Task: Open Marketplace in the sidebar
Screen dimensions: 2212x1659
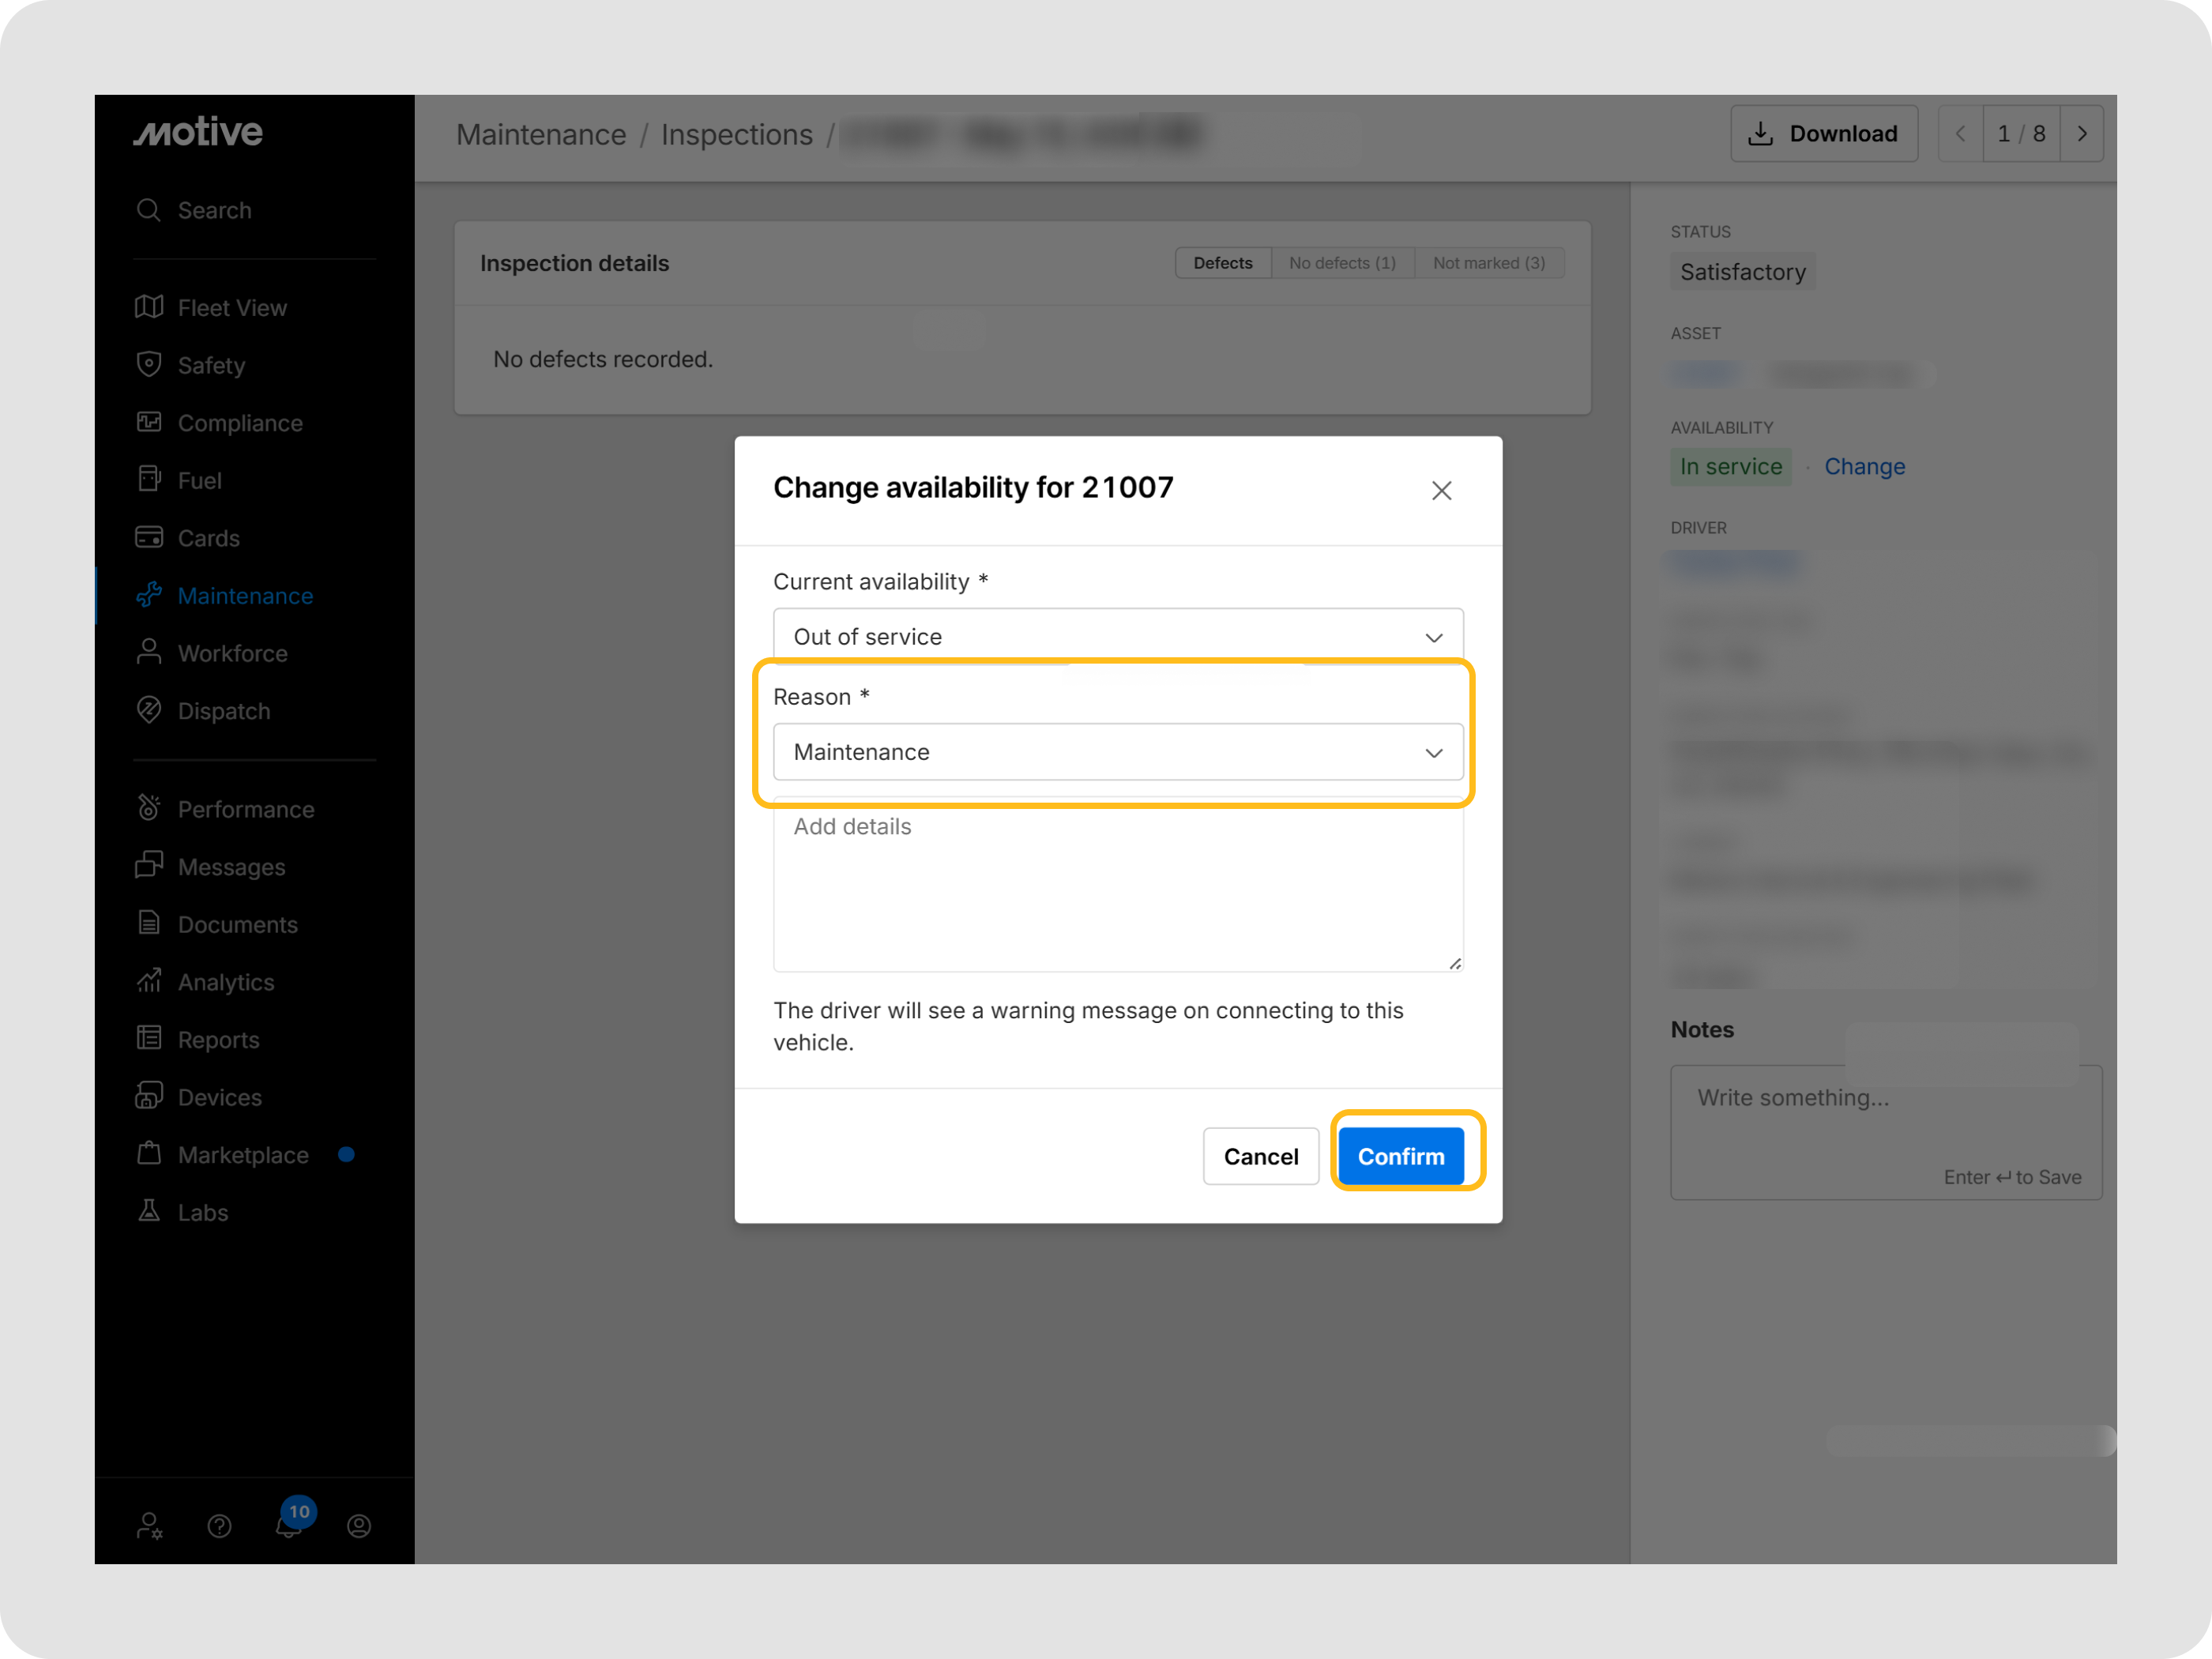Action: 243,1155
